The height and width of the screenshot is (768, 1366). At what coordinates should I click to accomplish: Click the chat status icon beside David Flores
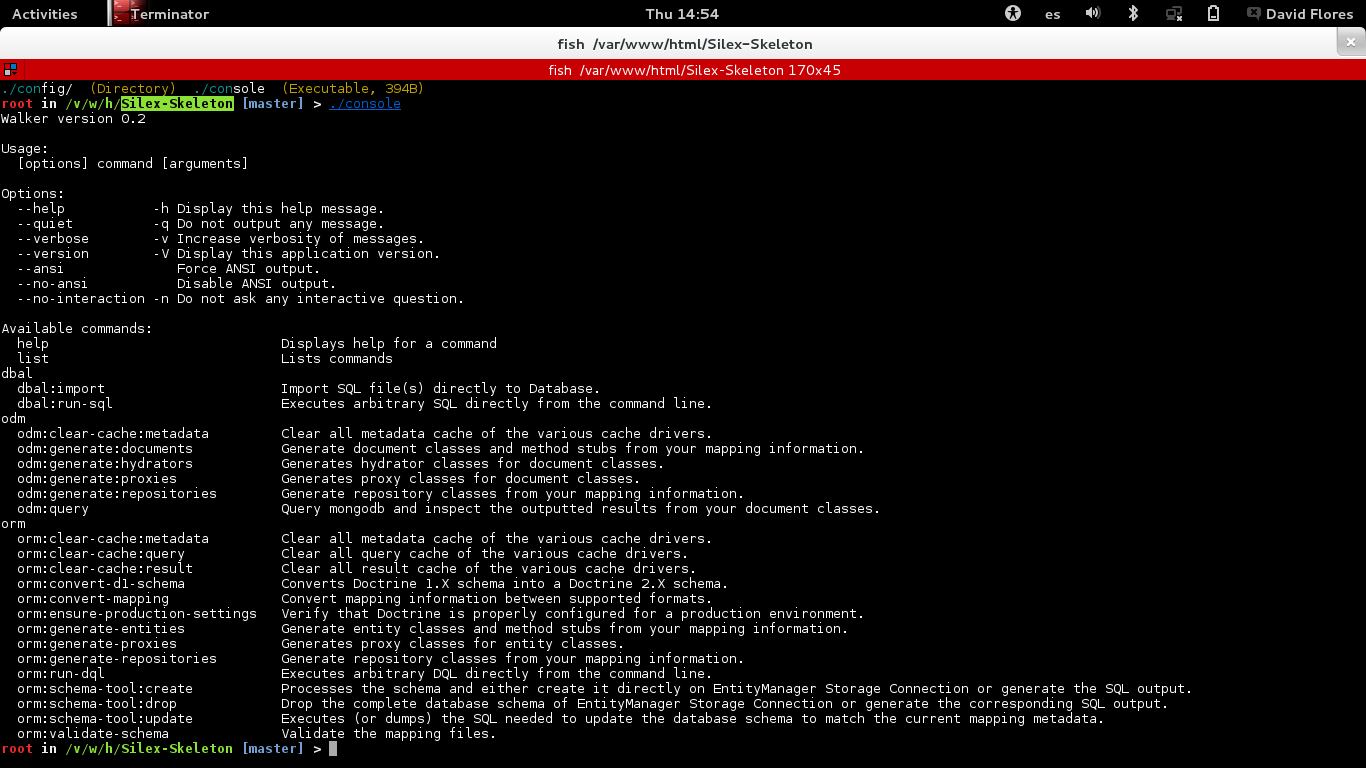pyautogui.click(x=1254, y=14)
